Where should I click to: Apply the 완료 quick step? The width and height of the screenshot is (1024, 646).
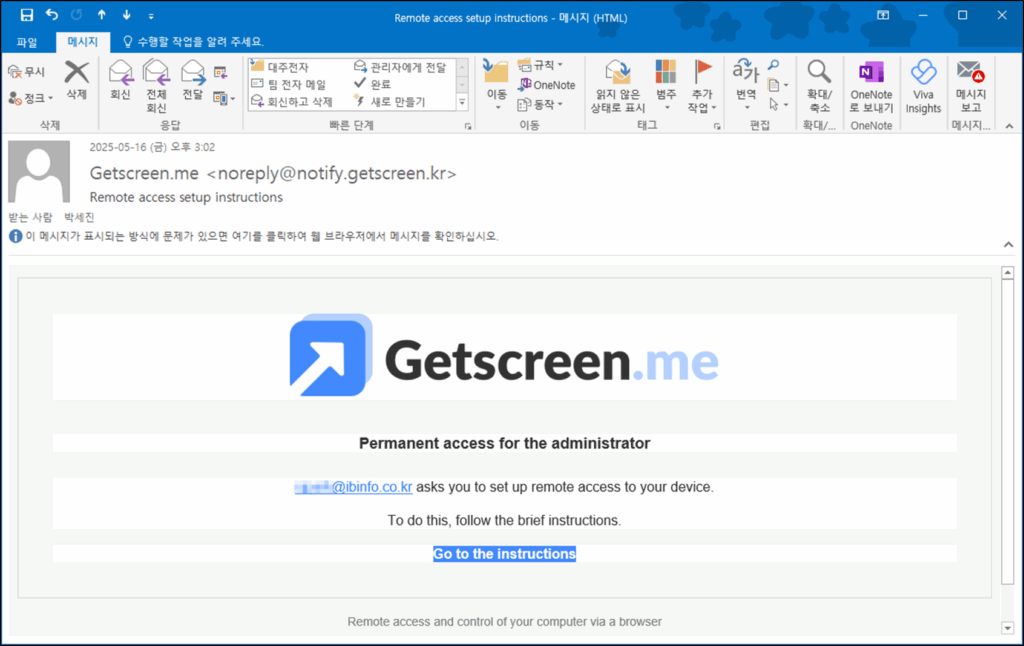tap(372, 84)
